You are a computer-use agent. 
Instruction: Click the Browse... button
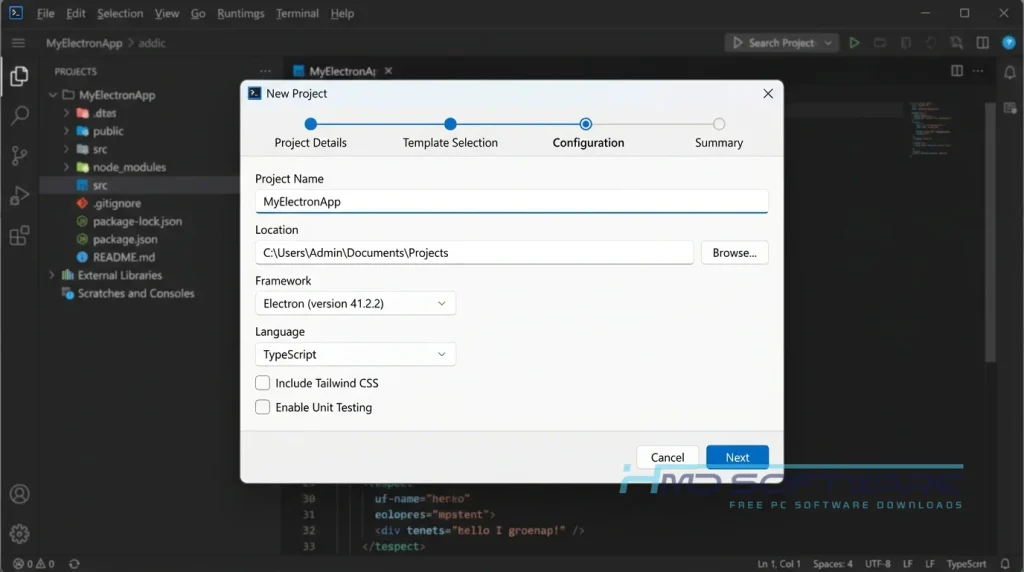(734, 252)
